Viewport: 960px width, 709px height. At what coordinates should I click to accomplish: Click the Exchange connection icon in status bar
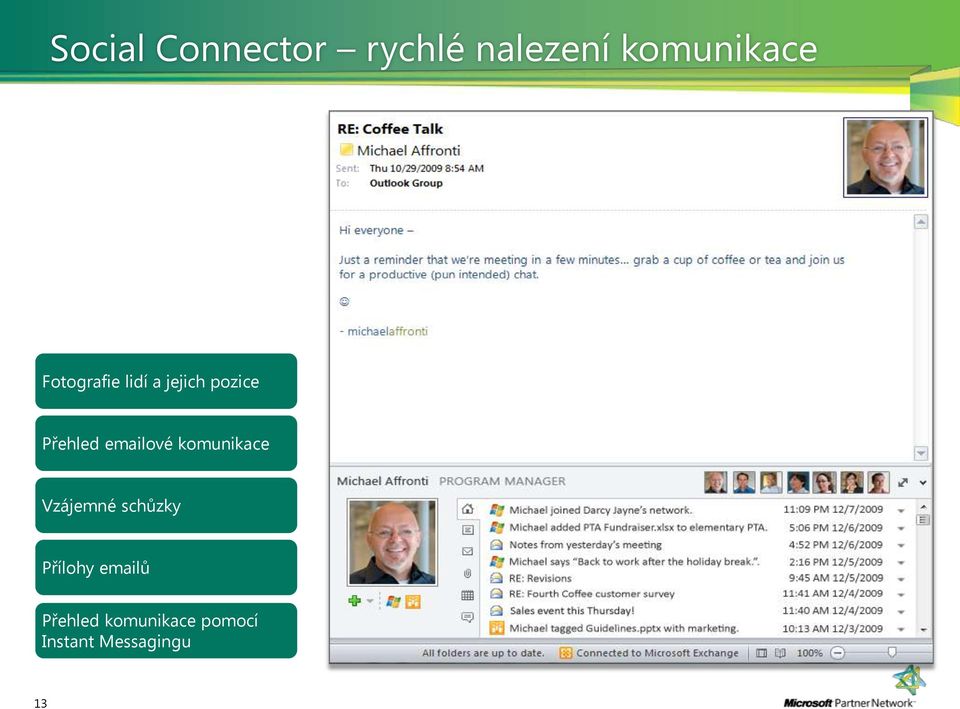point(566,653)
